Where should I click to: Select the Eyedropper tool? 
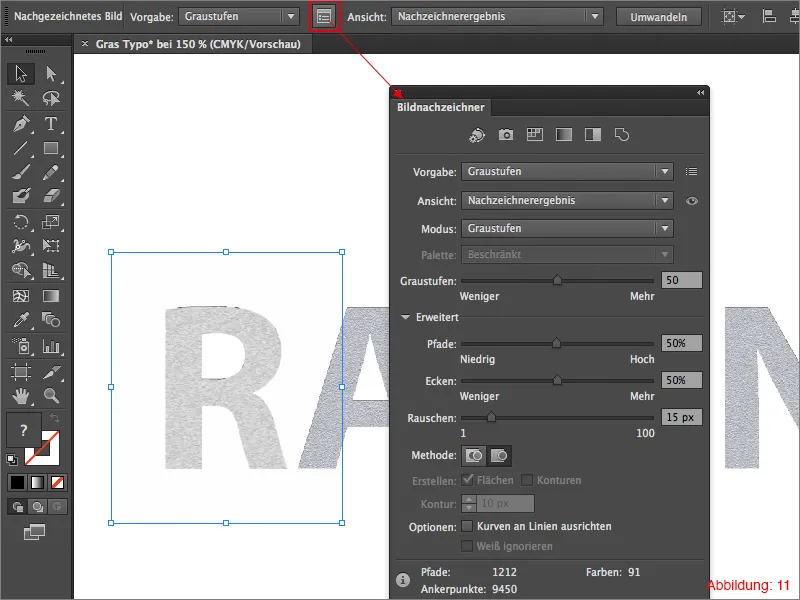21,320
